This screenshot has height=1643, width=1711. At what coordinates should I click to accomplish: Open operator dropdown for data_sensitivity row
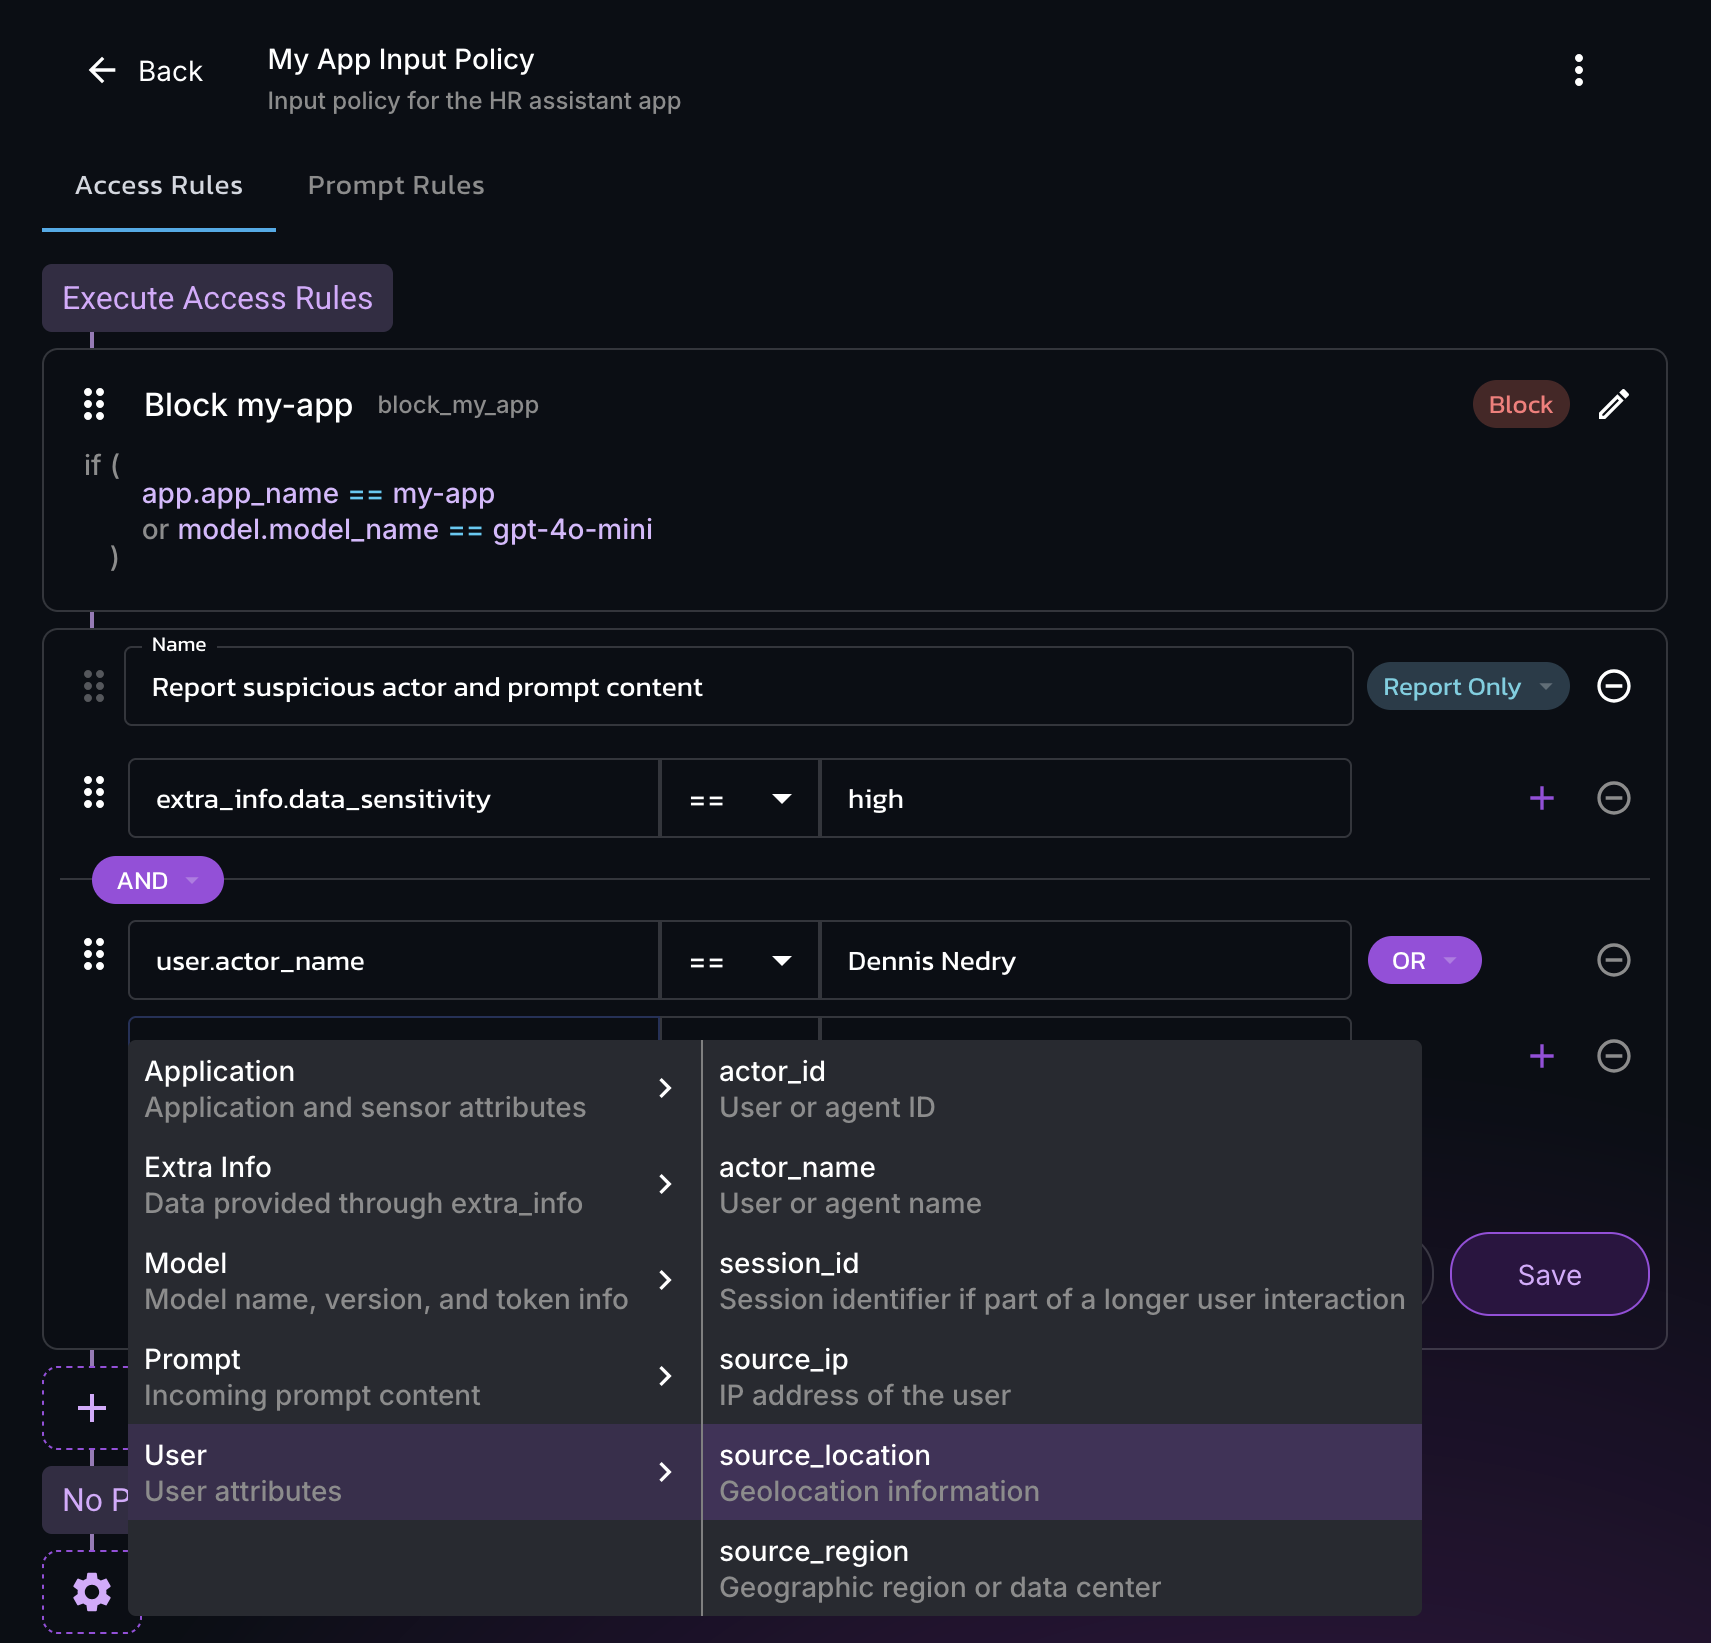(740, 799)
